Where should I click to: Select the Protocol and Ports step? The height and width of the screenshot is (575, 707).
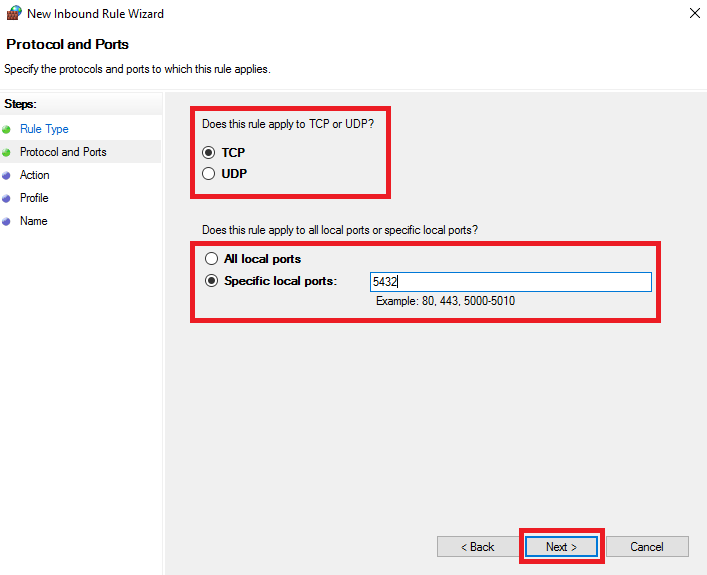click(x=63, y=152)
